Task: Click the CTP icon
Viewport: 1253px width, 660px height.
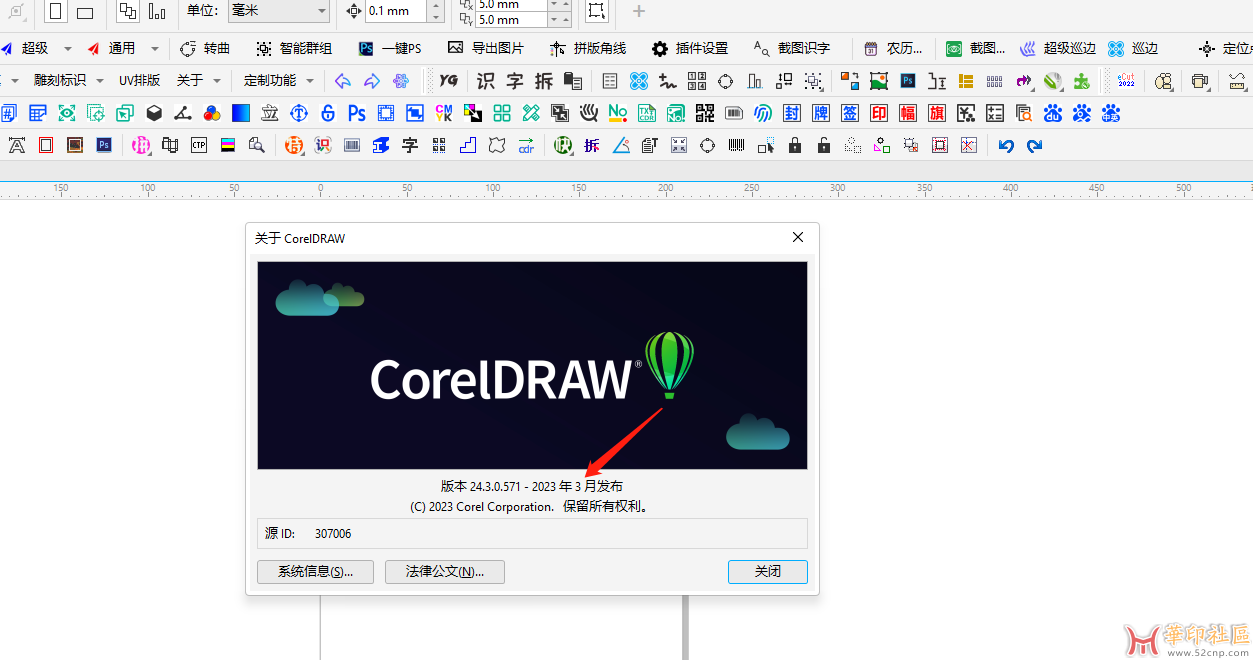Action: [x=199, y=146]
